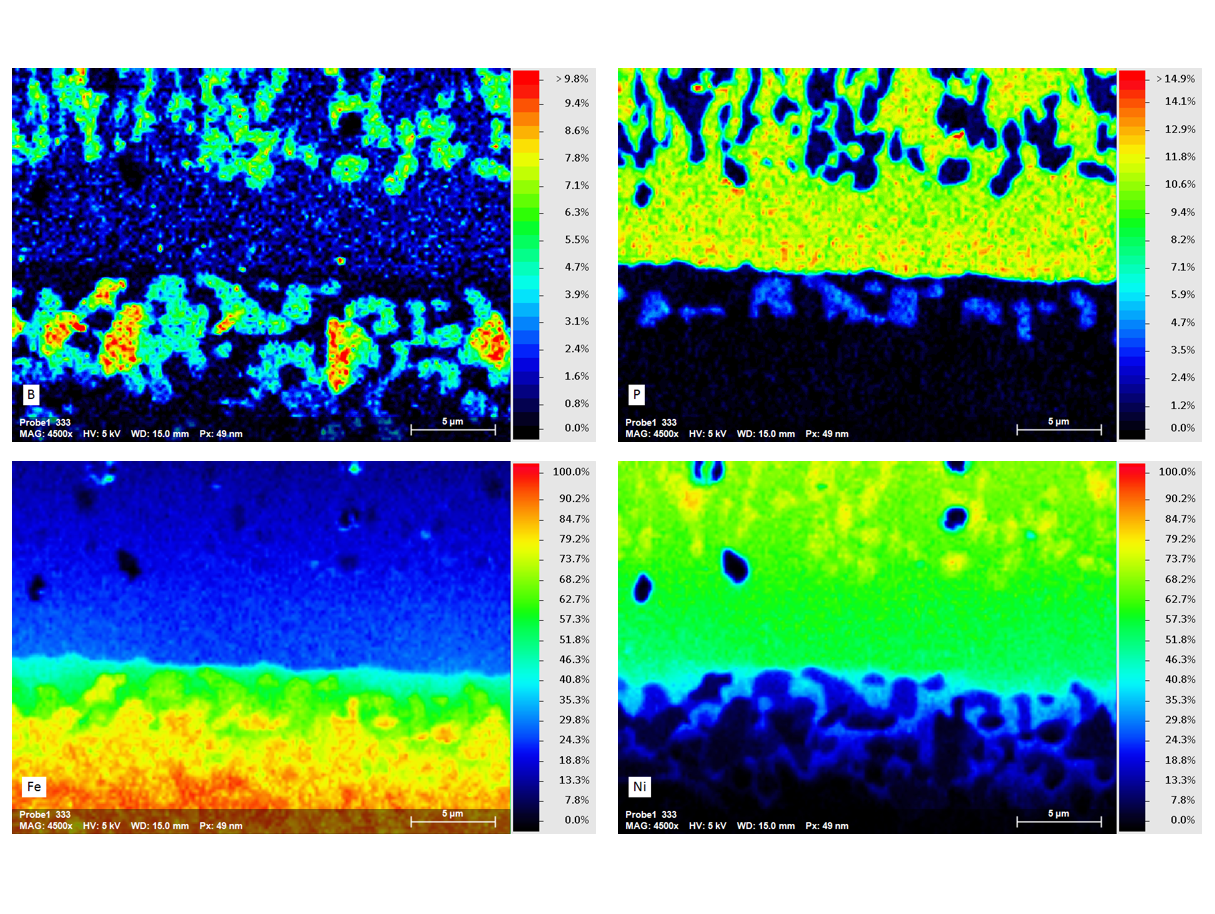
Task: Click 'Px: 49 nm' text on the Ni map
Action: [x=827, y=826]
